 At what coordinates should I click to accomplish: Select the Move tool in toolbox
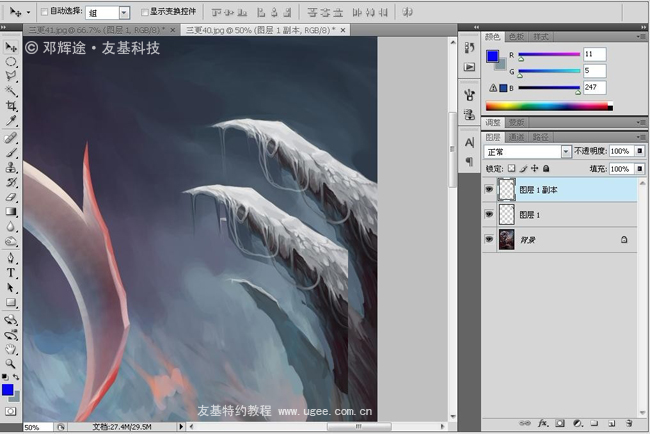tap(11, 47)
